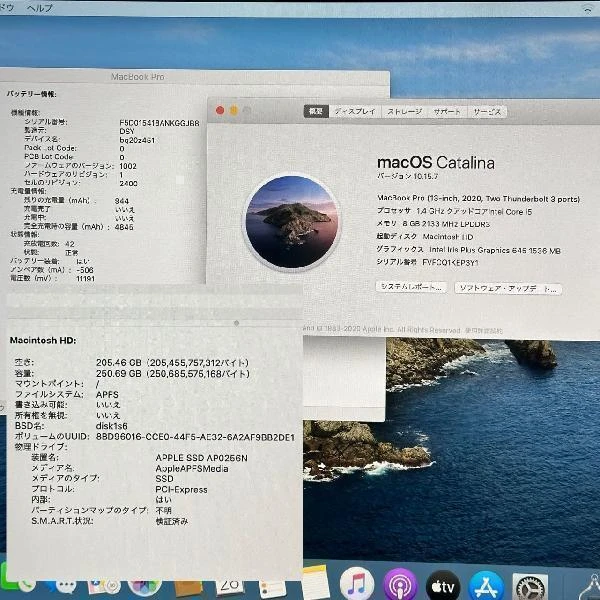Open the Contacts book icon in Dock
This screenshot has width=600, height=600.
(x=188, y=588)
